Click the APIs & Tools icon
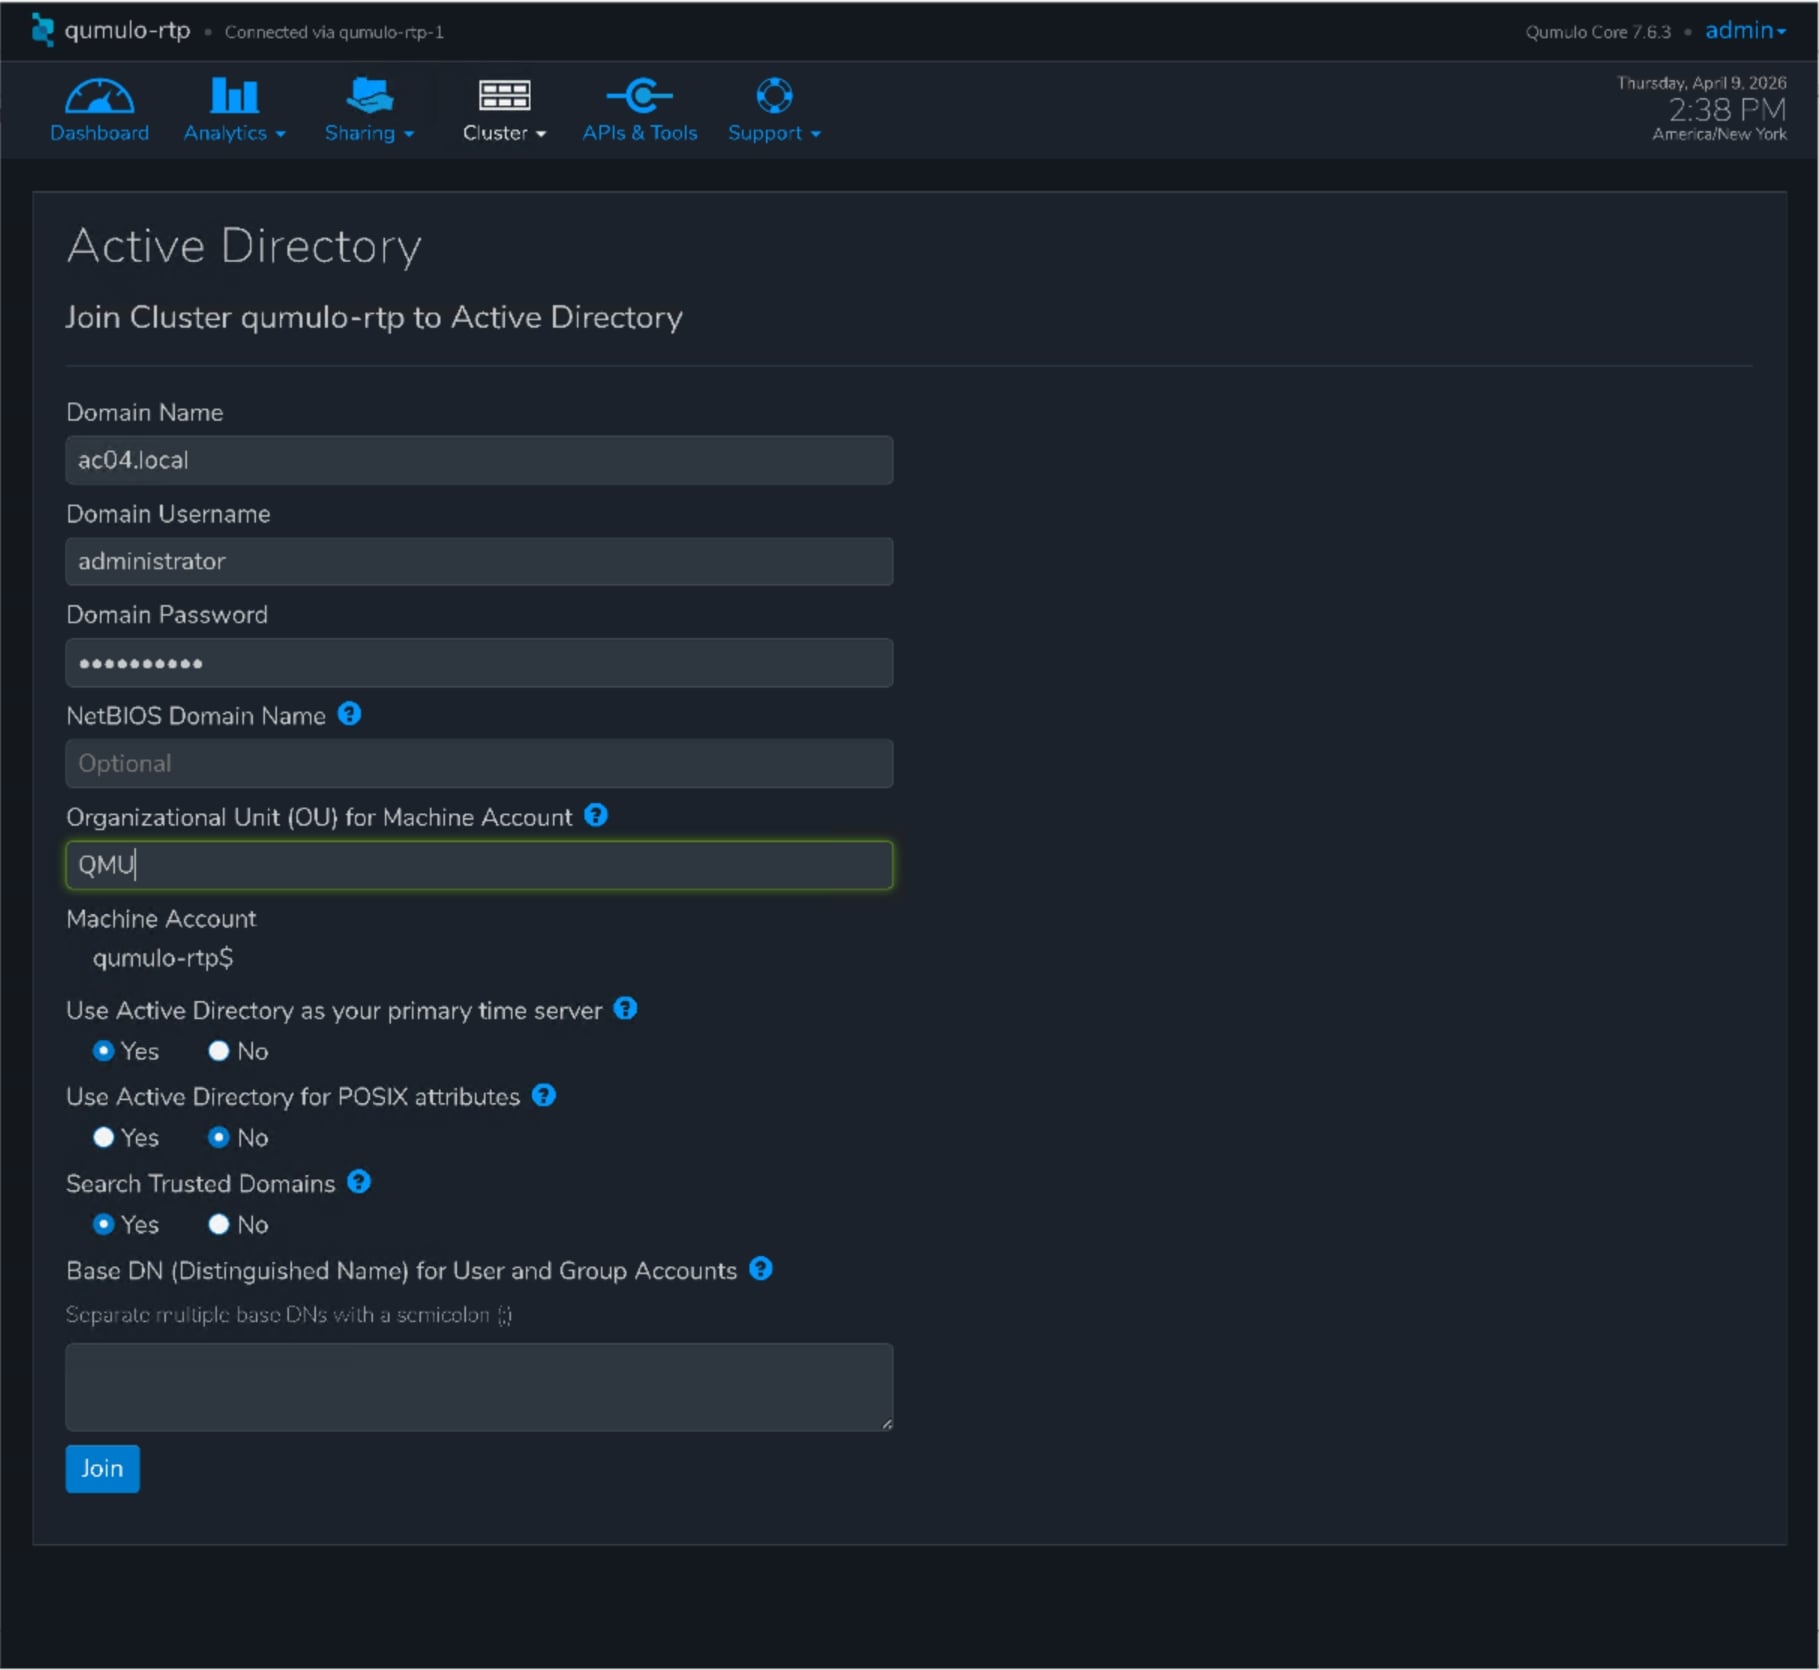 coord(640,96)
